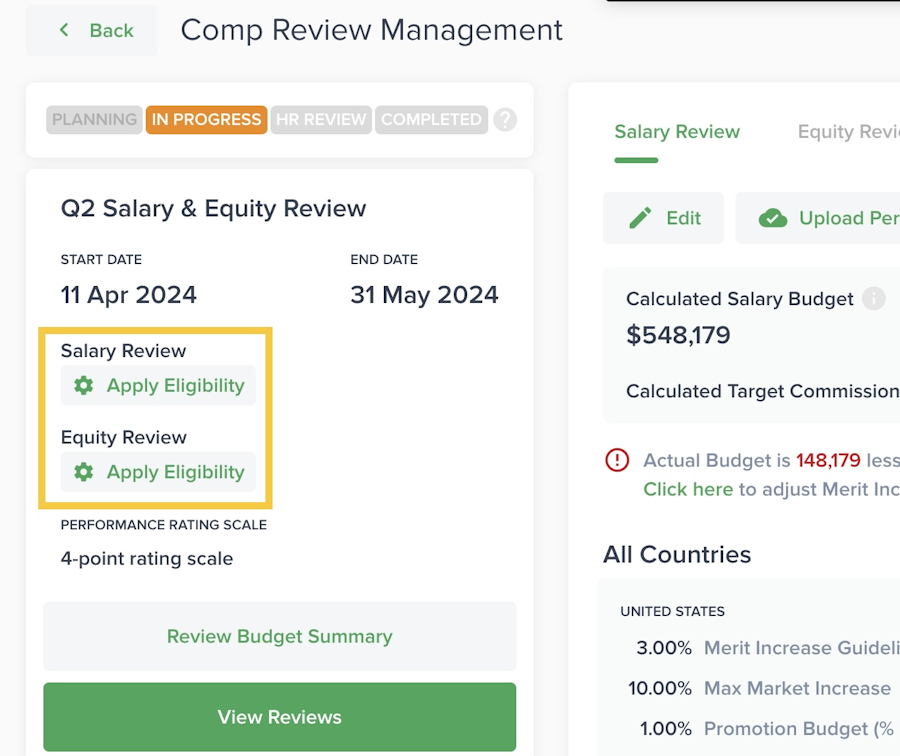The height and width of the screenshot is (756, 900).
Task: Follow the 'Click here' adjust merit link
Action: tap(688, 489)
